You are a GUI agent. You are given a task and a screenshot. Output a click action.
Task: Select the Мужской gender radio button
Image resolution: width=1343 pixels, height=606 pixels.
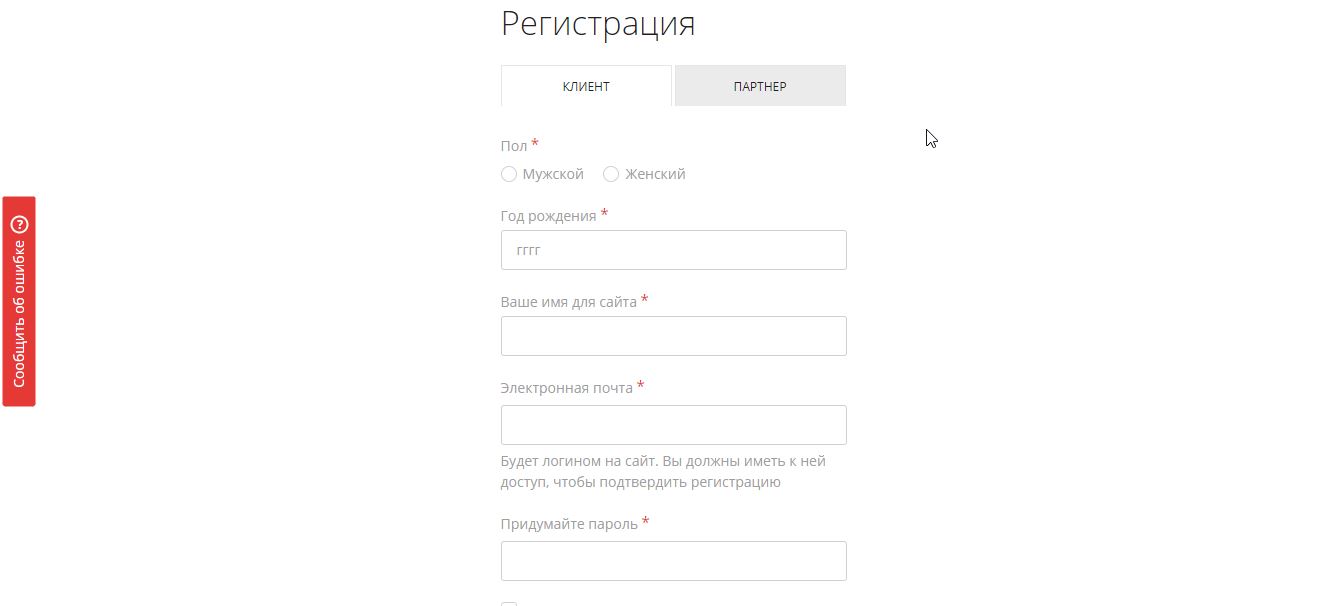(x=509, y=174)
